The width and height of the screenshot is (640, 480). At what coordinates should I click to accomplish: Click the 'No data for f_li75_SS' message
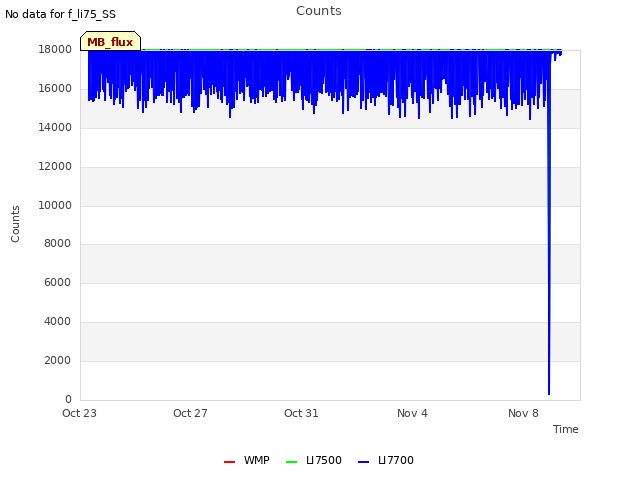pyautogui.click(x=60, y=14)
